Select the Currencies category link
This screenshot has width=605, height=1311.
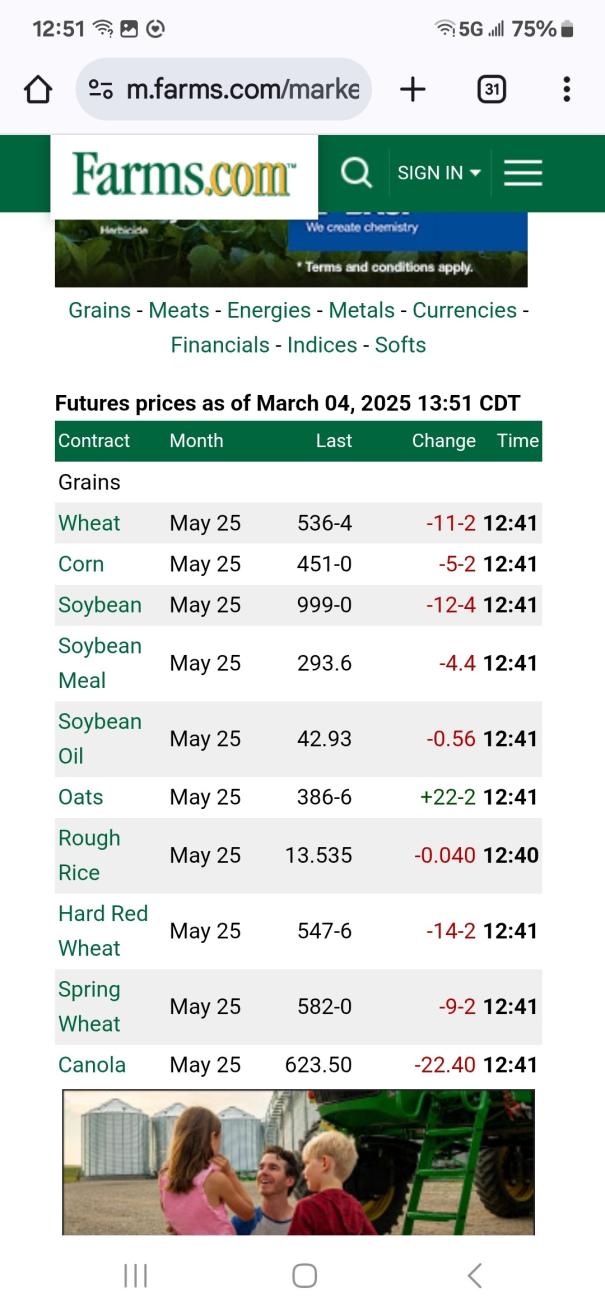click(464, 310)
